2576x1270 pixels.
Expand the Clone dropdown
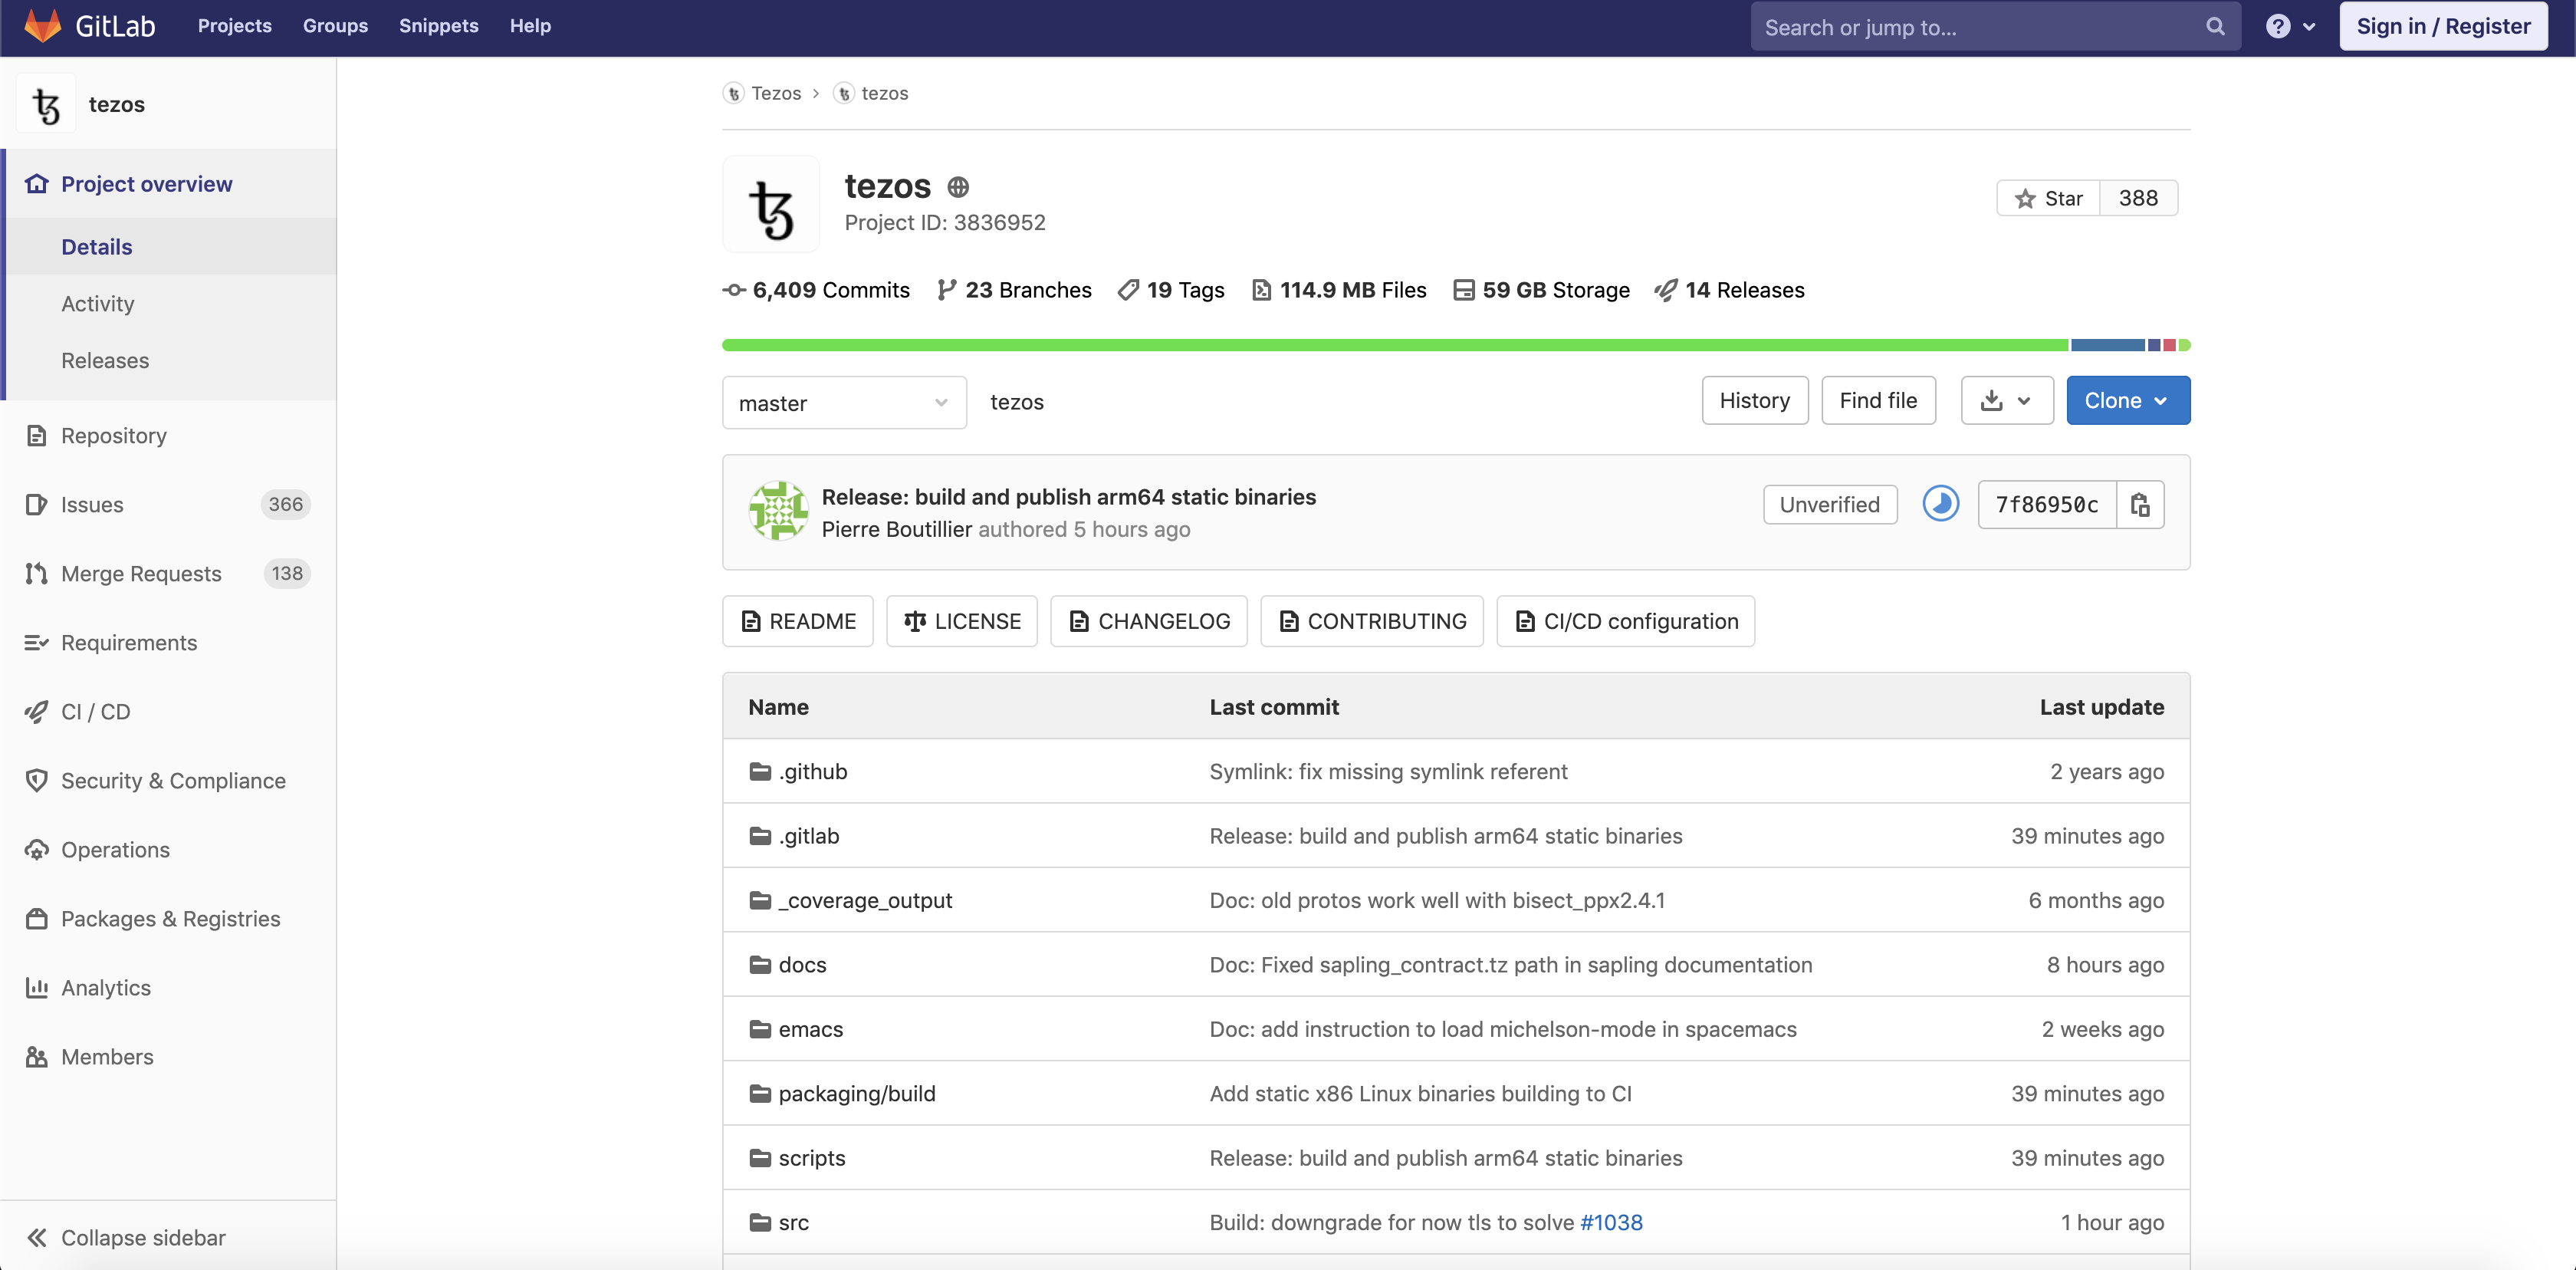[x=2127, y=401]
